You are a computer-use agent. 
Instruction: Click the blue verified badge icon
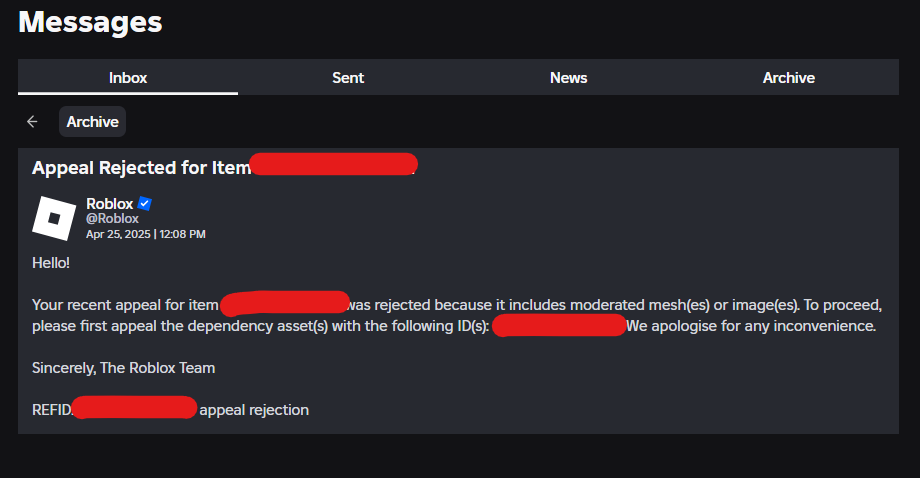click(145, 204)
